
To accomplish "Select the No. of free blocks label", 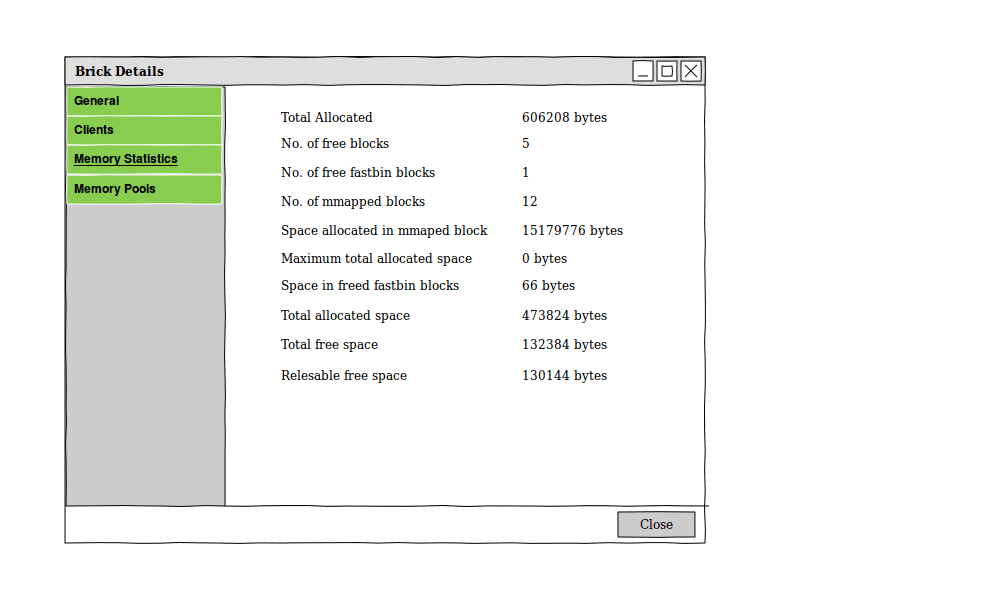I will coord(335,143).
